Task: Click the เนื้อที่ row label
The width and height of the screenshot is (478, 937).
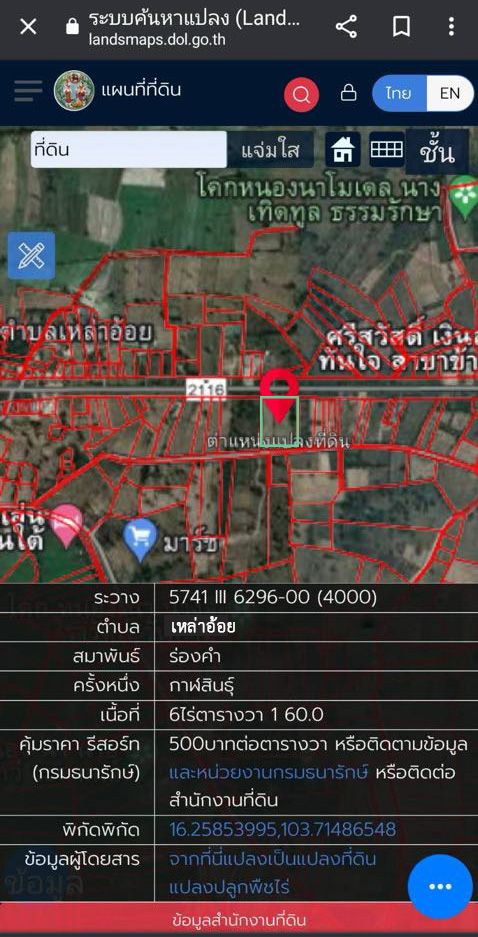Action: click(120, 714)
